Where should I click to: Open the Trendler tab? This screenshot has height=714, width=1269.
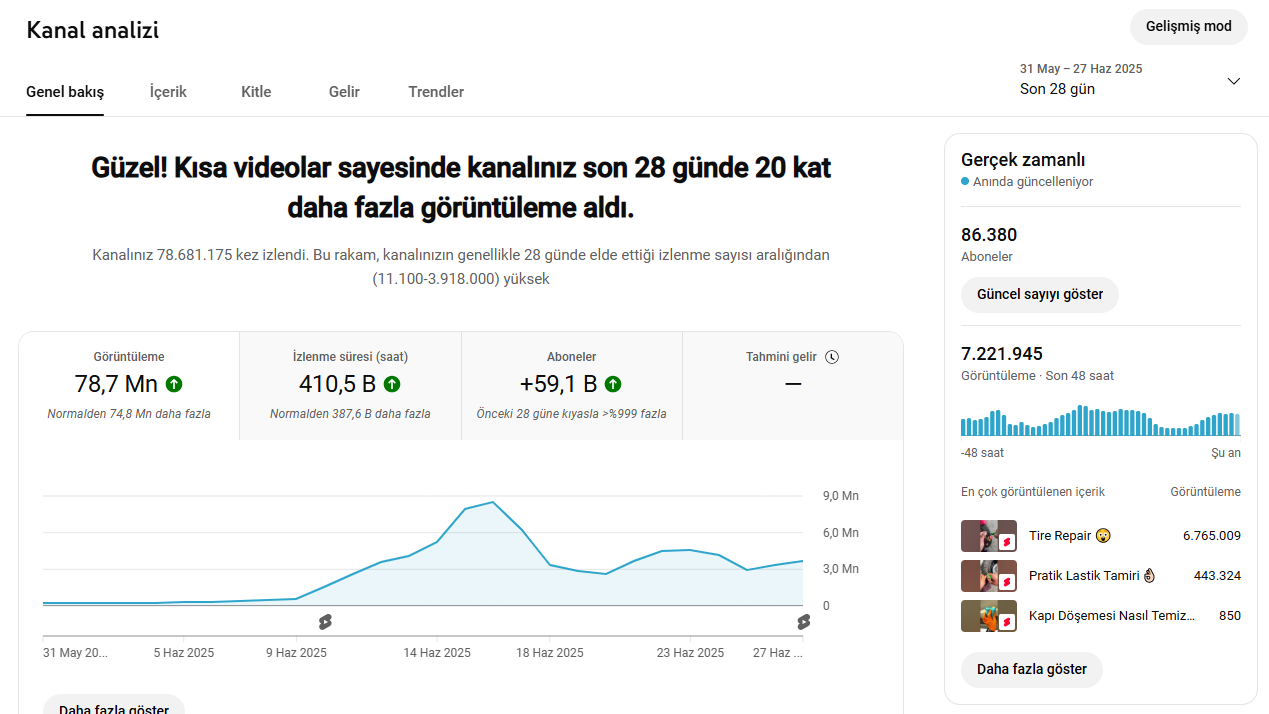point(436,92)
